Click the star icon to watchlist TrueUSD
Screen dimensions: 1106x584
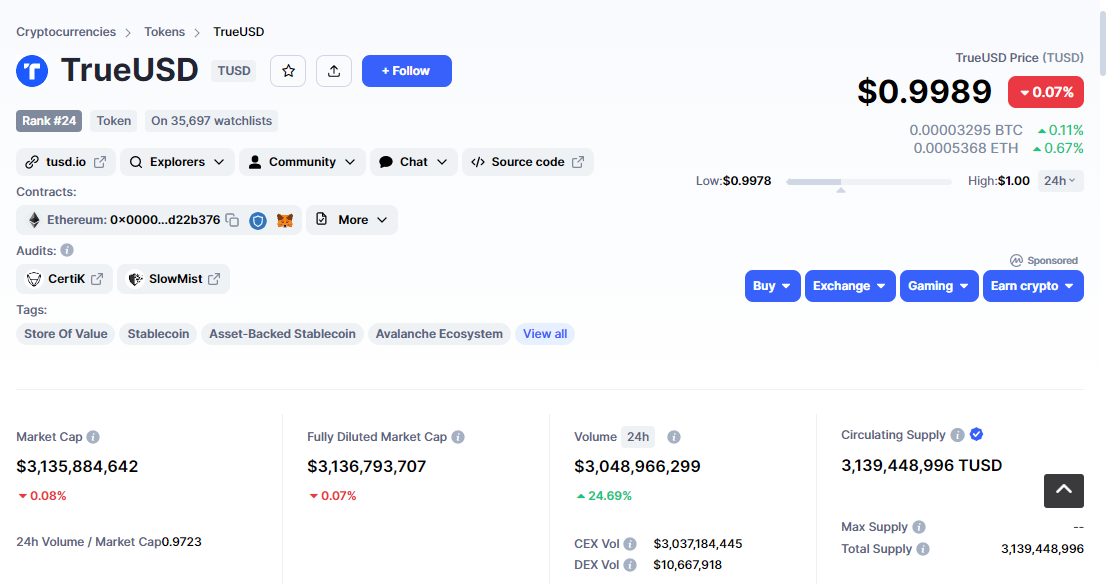tap(288, 71)
